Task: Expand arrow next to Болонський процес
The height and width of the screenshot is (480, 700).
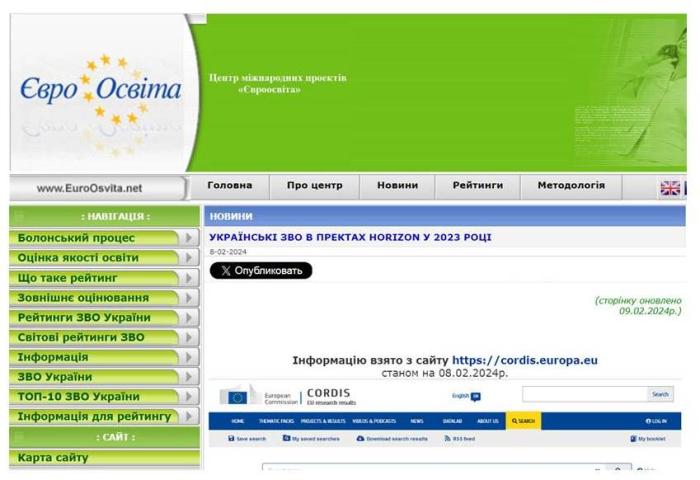Action: [188, 238]
